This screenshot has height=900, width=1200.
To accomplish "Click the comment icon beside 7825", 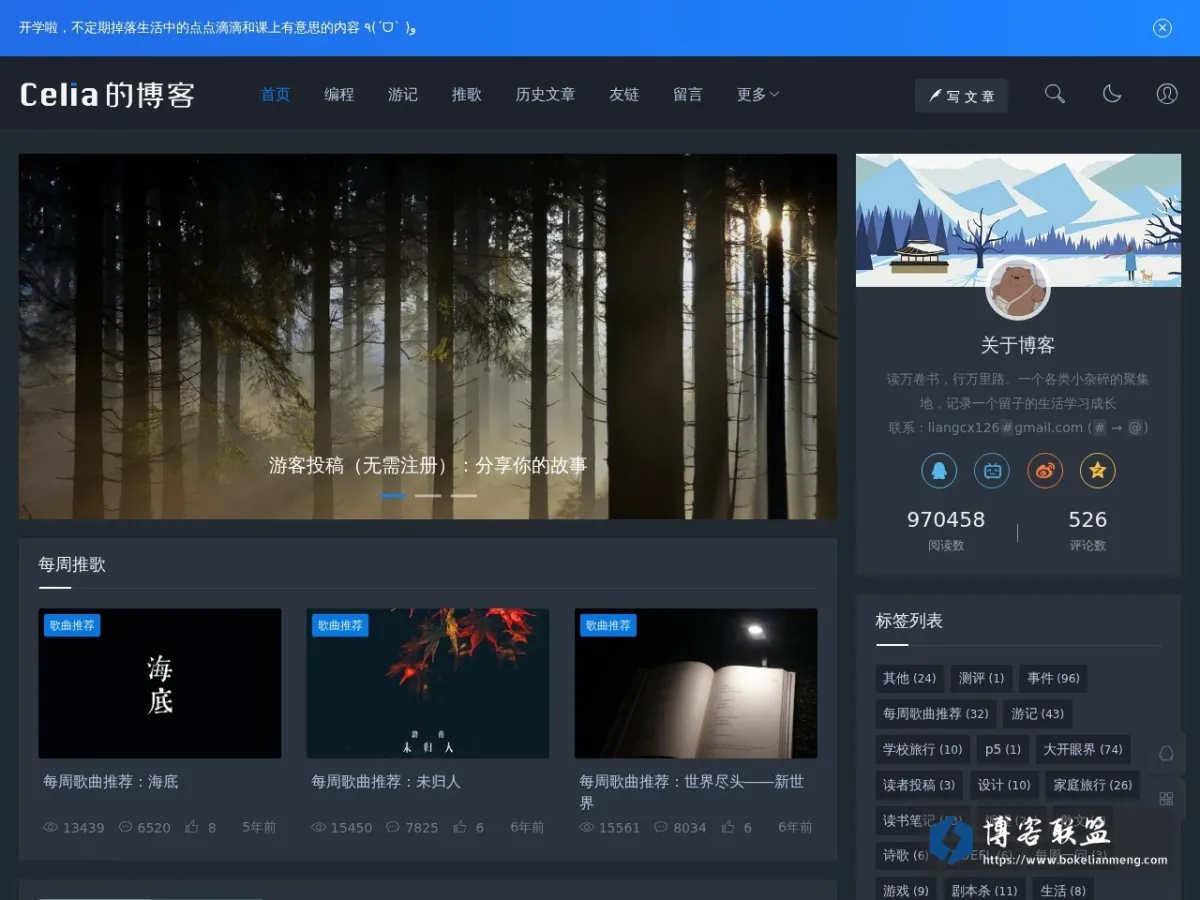I will 394,827.
